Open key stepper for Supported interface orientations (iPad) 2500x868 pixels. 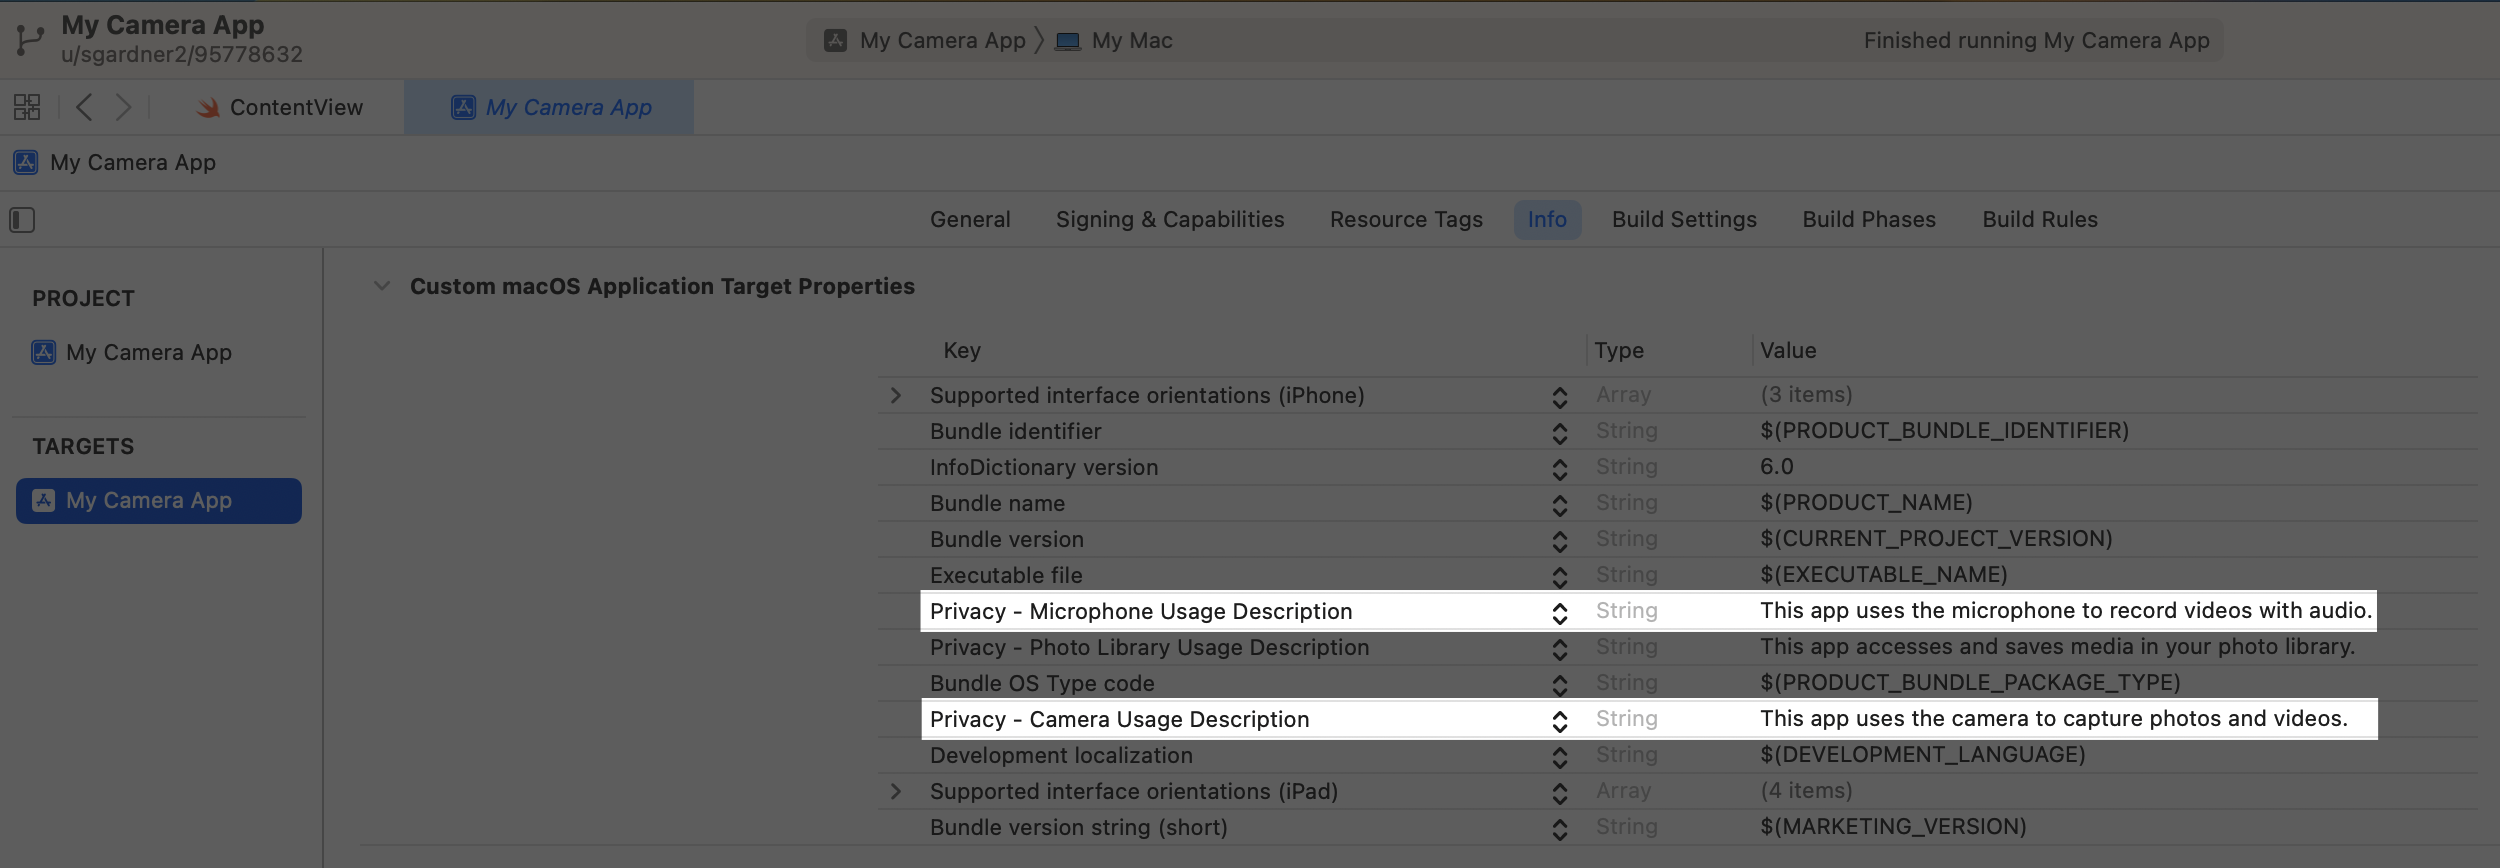coord(1559,793)
